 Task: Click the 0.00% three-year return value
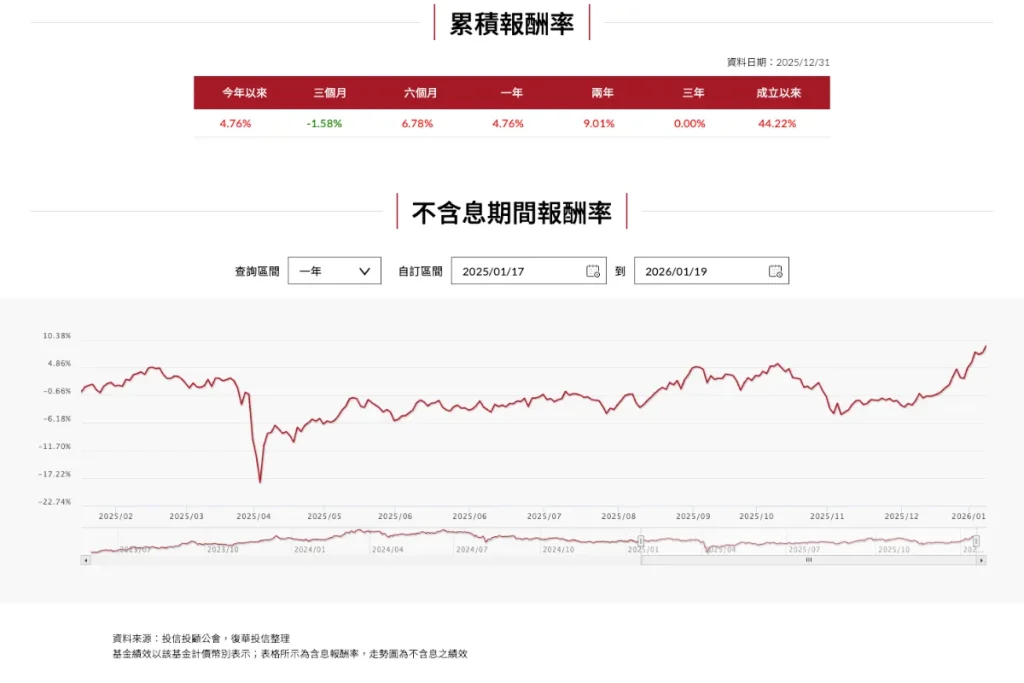click(690, 123)
